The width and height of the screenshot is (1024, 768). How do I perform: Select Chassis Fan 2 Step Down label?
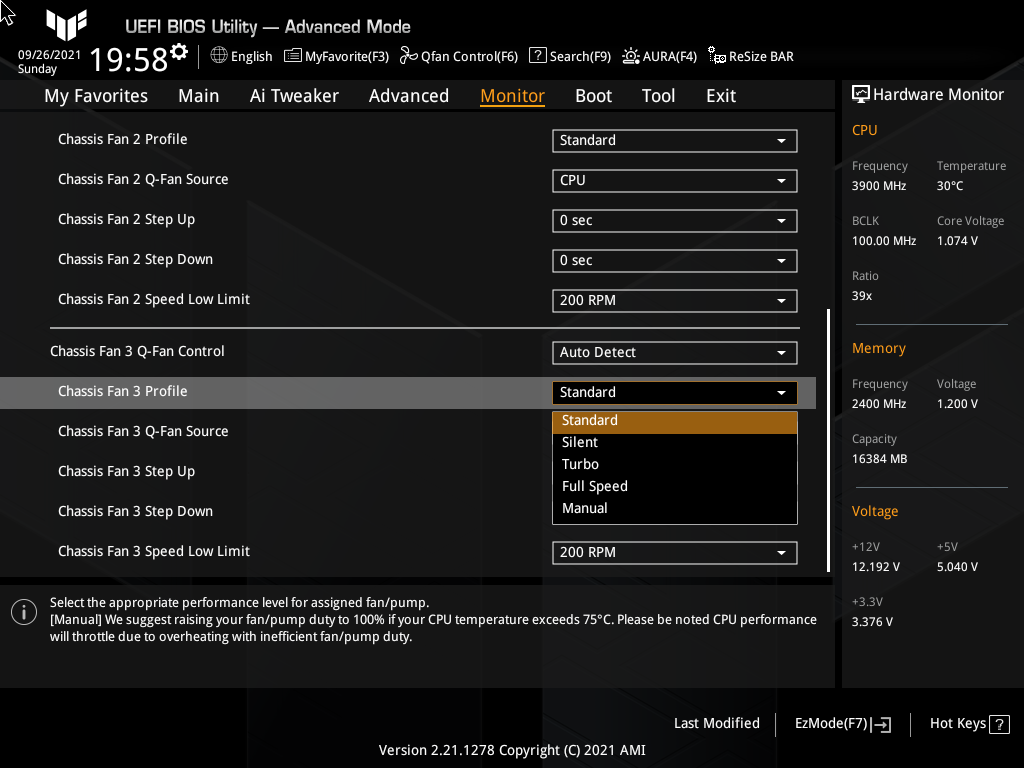point(135,260)
